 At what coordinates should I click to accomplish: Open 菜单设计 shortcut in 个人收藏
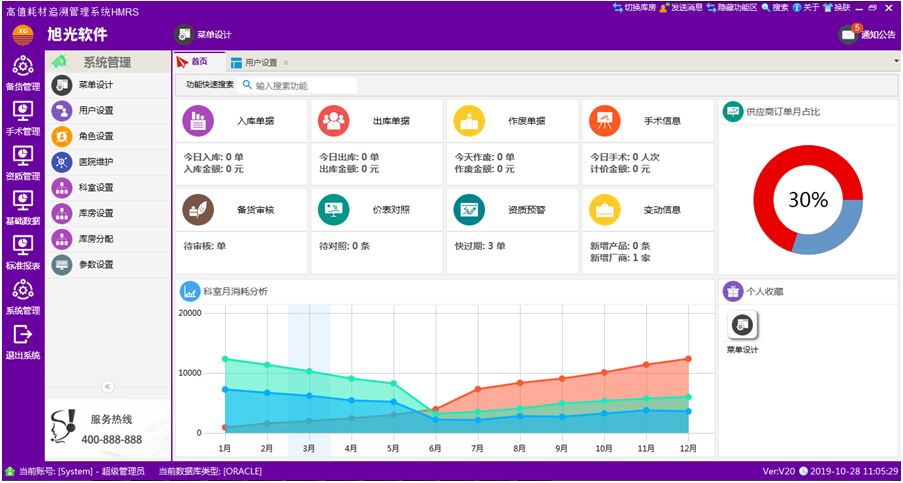pos(742,325)
